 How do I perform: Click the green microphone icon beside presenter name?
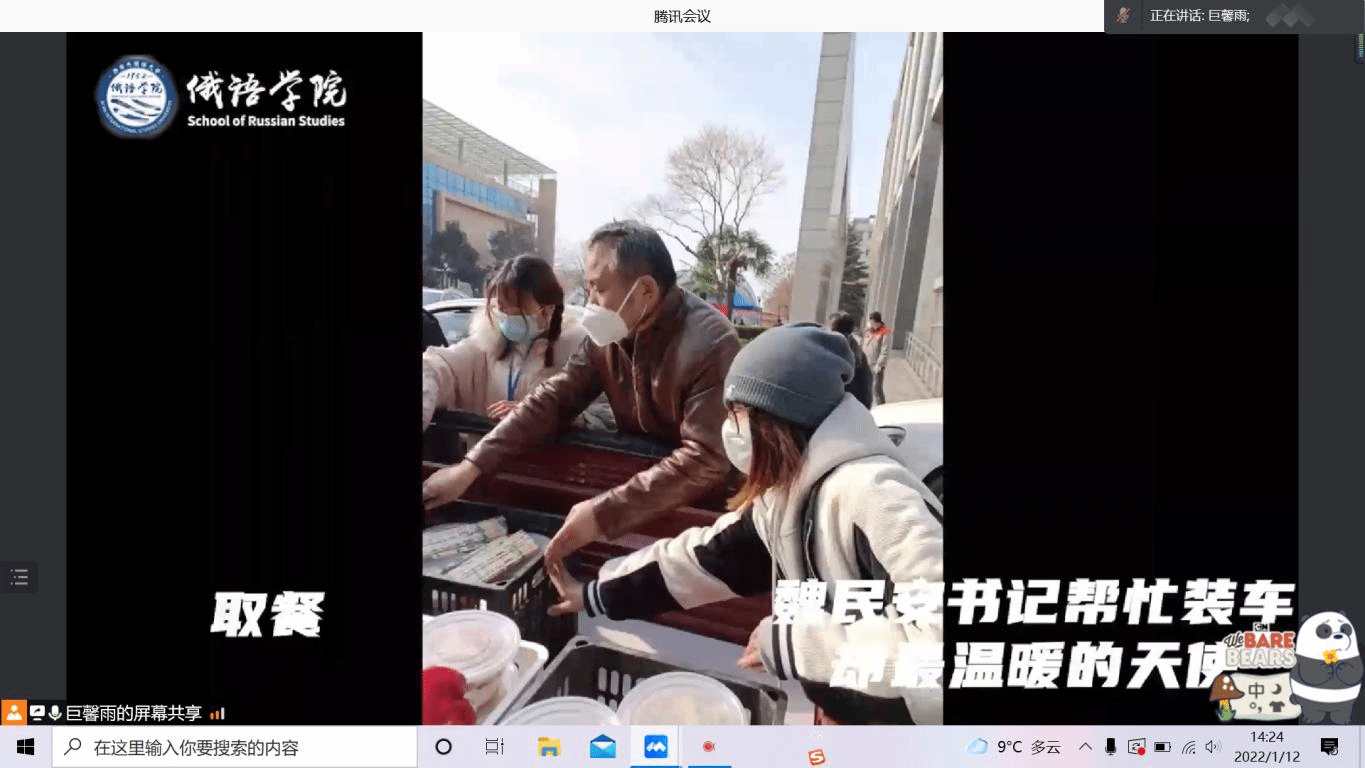click(x=55, y=713)
